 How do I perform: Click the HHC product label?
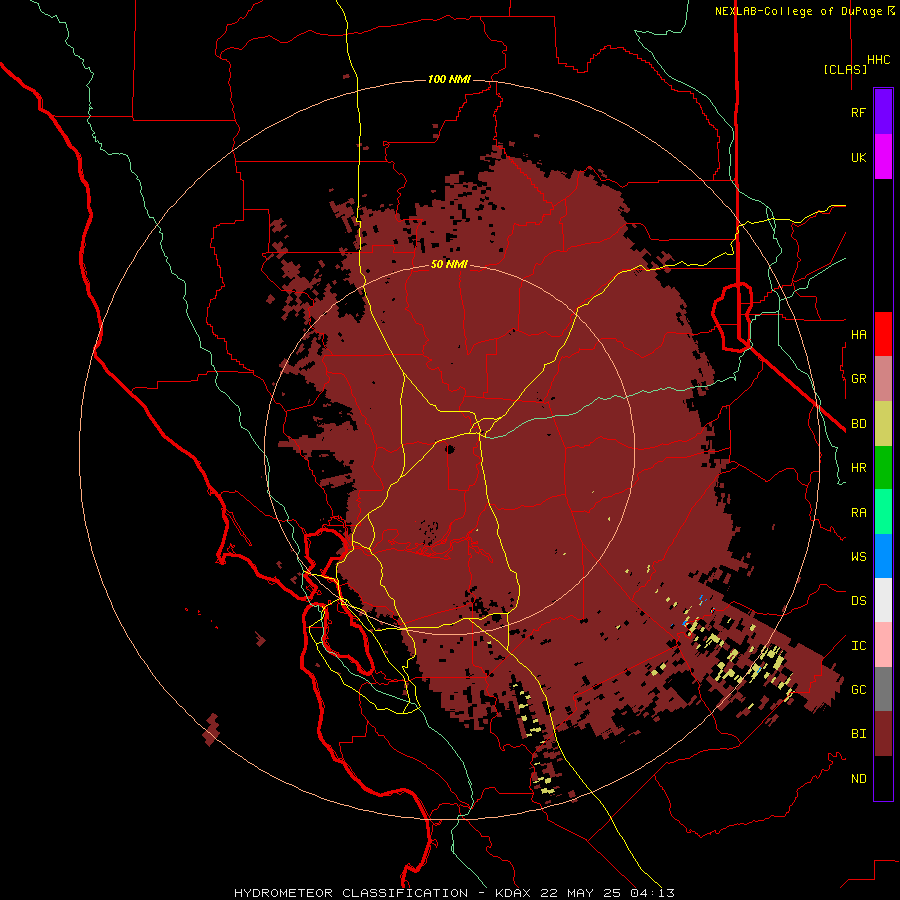tap(878, 60)
